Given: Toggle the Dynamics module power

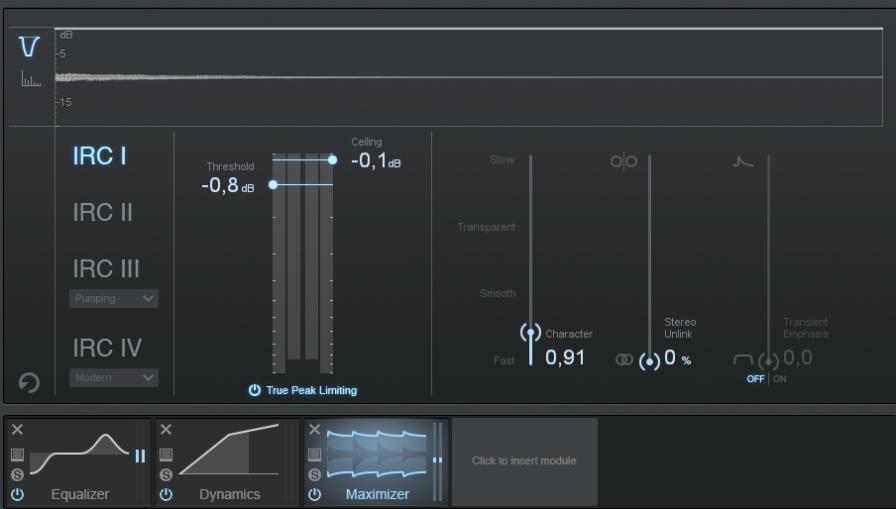Looking at the screenshot, I should pos(166,494).
